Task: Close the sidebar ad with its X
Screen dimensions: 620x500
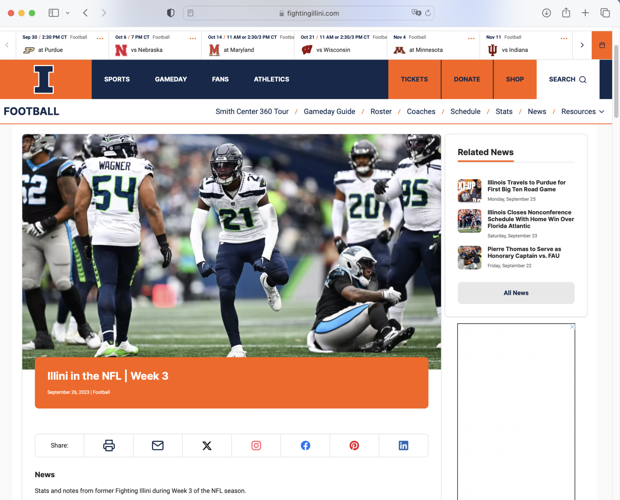Action: pos(572,327)
